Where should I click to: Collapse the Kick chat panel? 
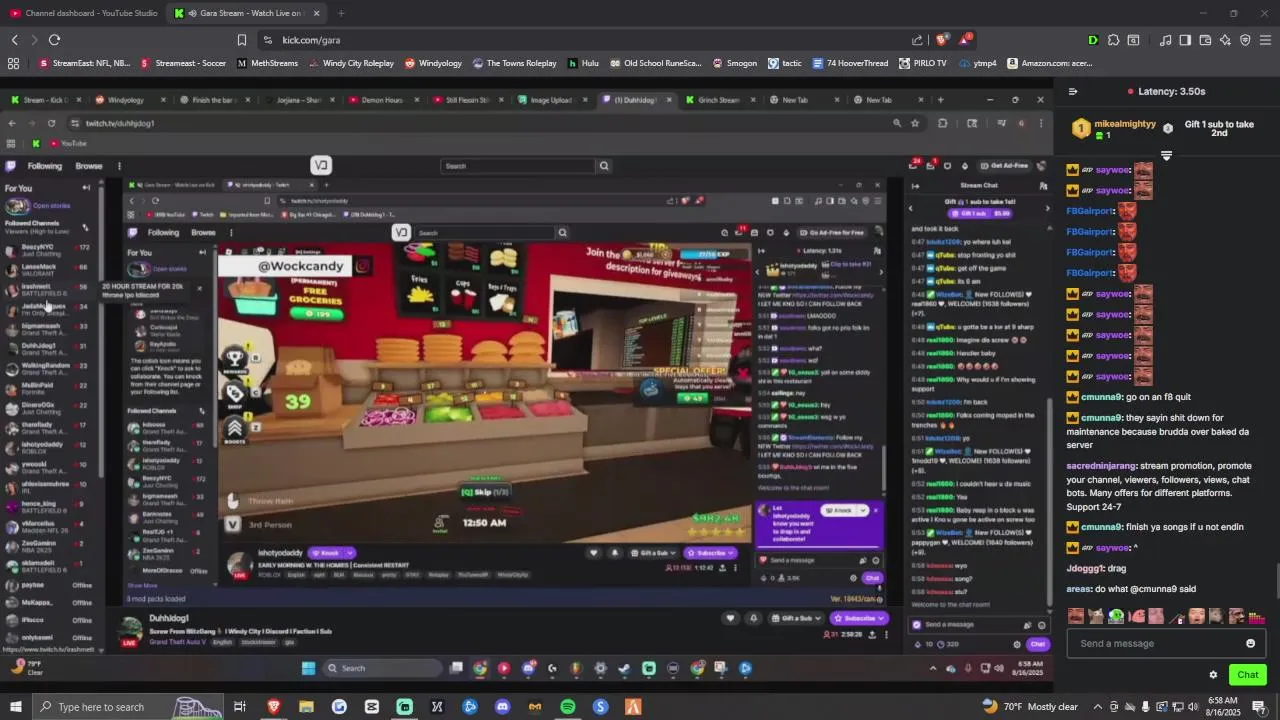(1073, 91)
